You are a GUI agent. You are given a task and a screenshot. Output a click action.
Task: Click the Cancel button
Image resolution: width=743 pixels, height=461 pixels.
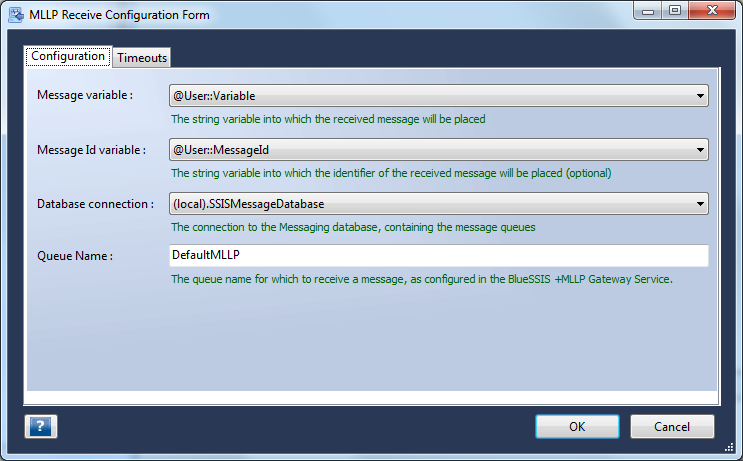pos(672,426)
